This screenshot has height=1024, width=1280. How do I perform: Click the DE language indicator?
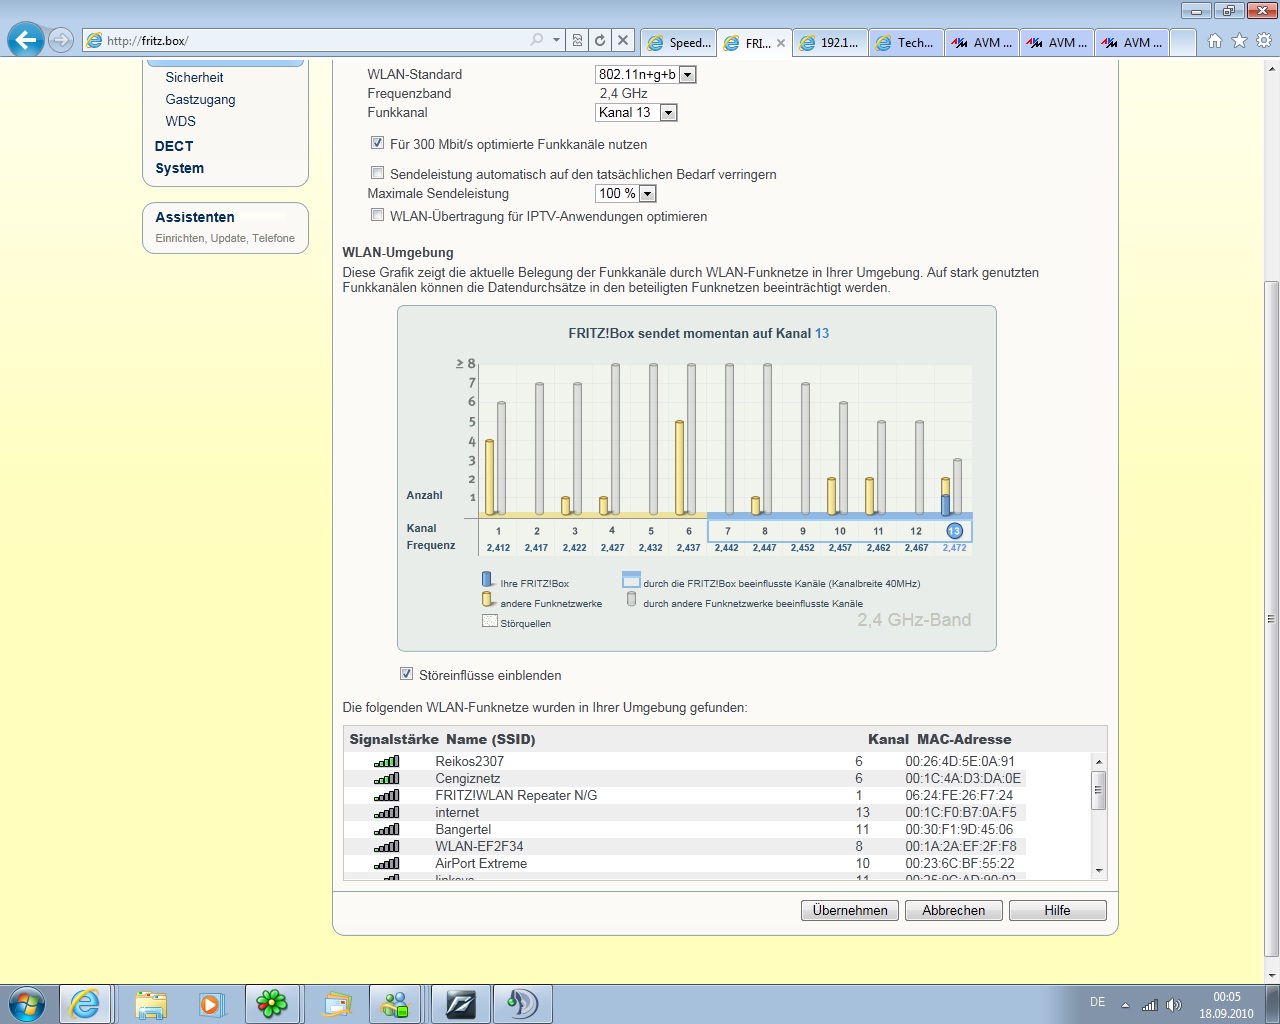tap(1097, 1002)
